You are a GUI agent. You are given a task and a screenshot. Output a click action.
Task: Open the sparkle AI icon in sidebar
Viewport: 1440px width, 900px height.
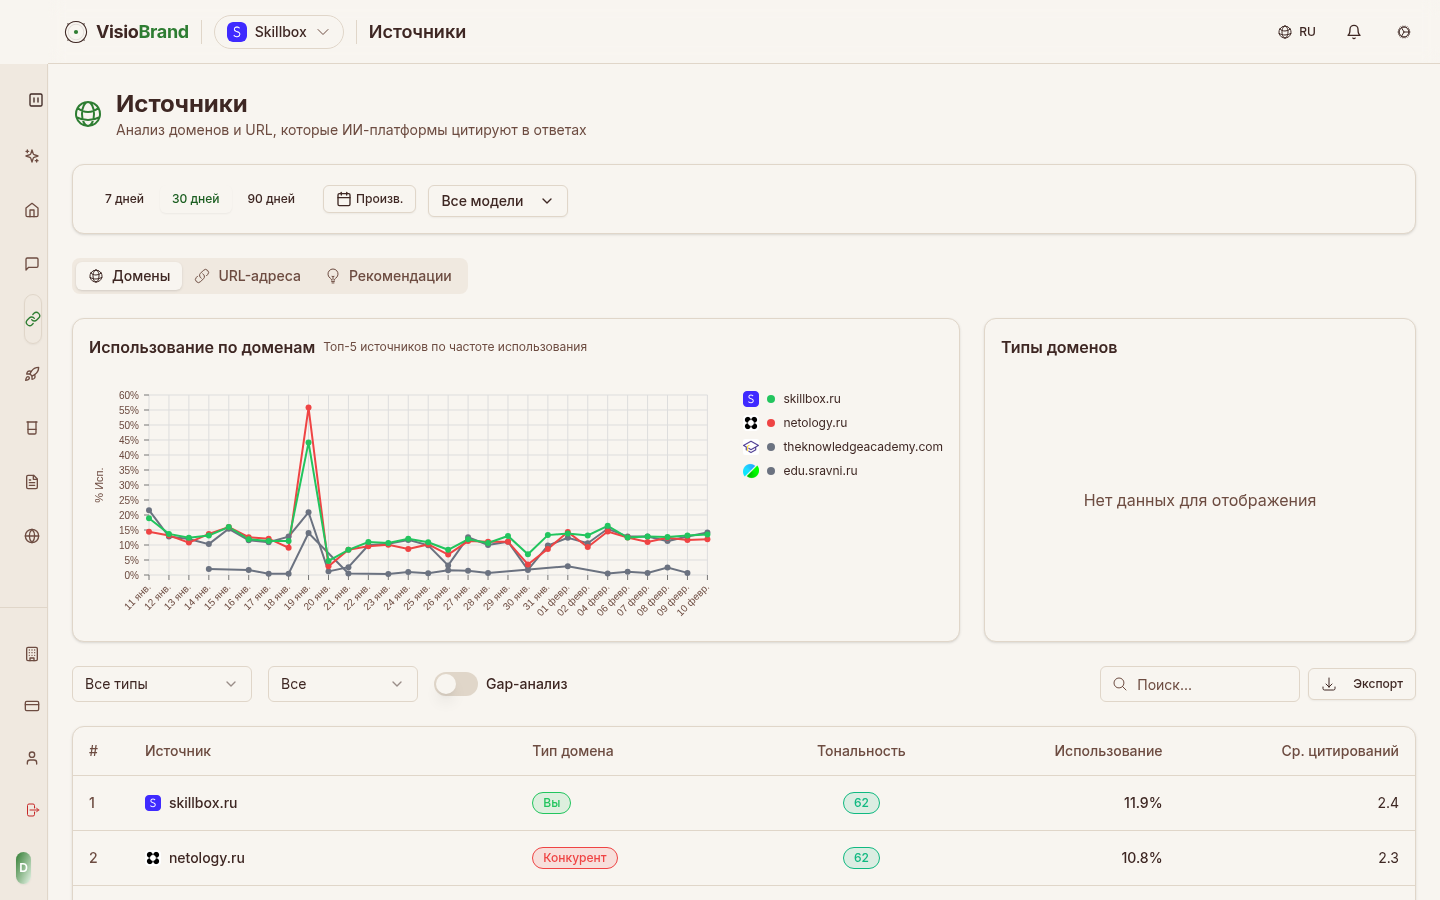click(x=32, y=156)
